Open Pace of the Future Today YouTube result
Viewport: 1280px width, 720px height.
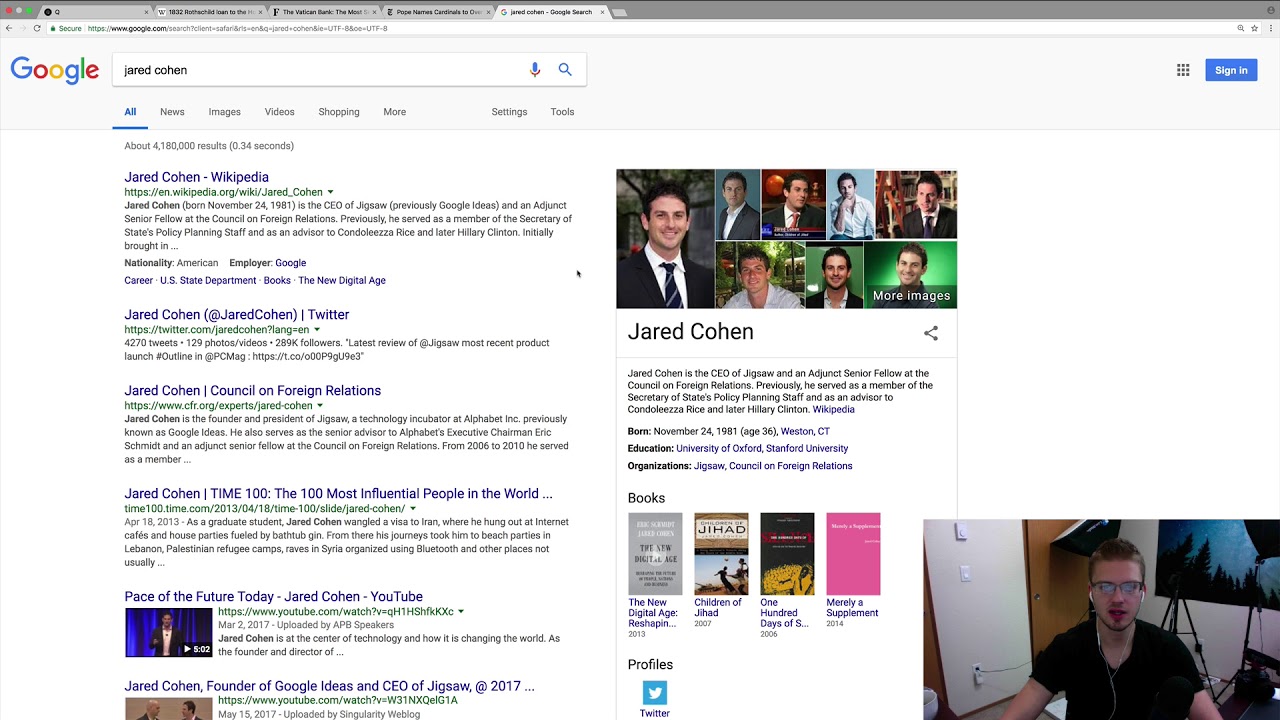click(273, 596)
